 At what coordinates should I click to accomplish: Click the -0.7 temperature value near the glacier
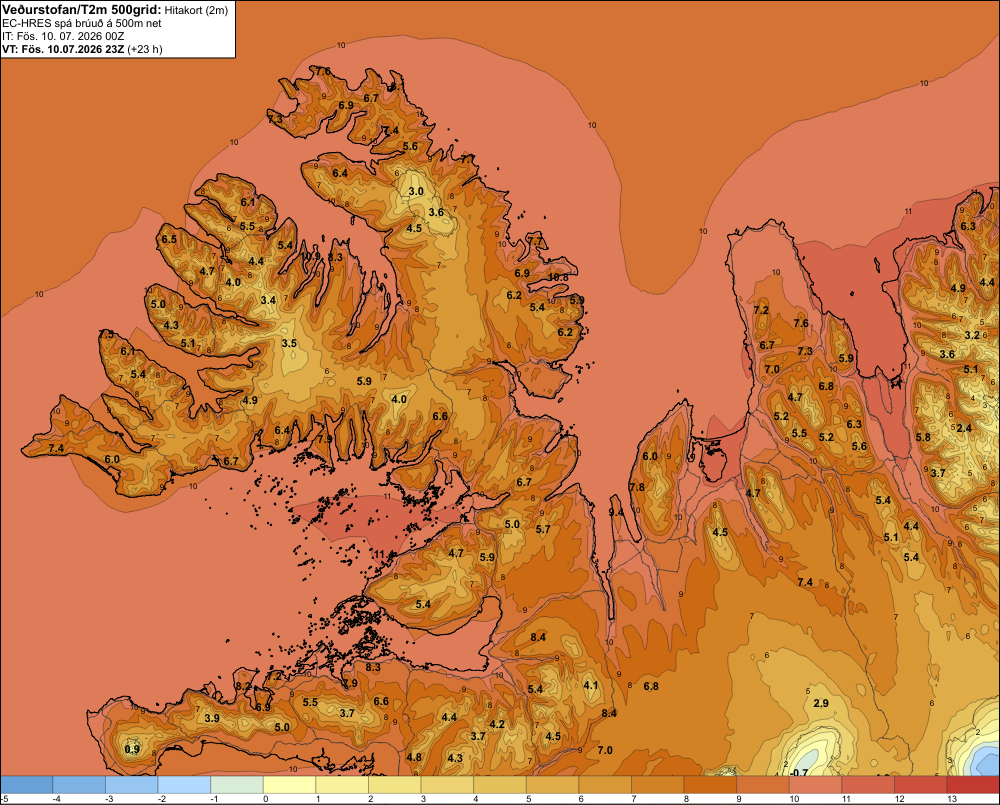798,772
